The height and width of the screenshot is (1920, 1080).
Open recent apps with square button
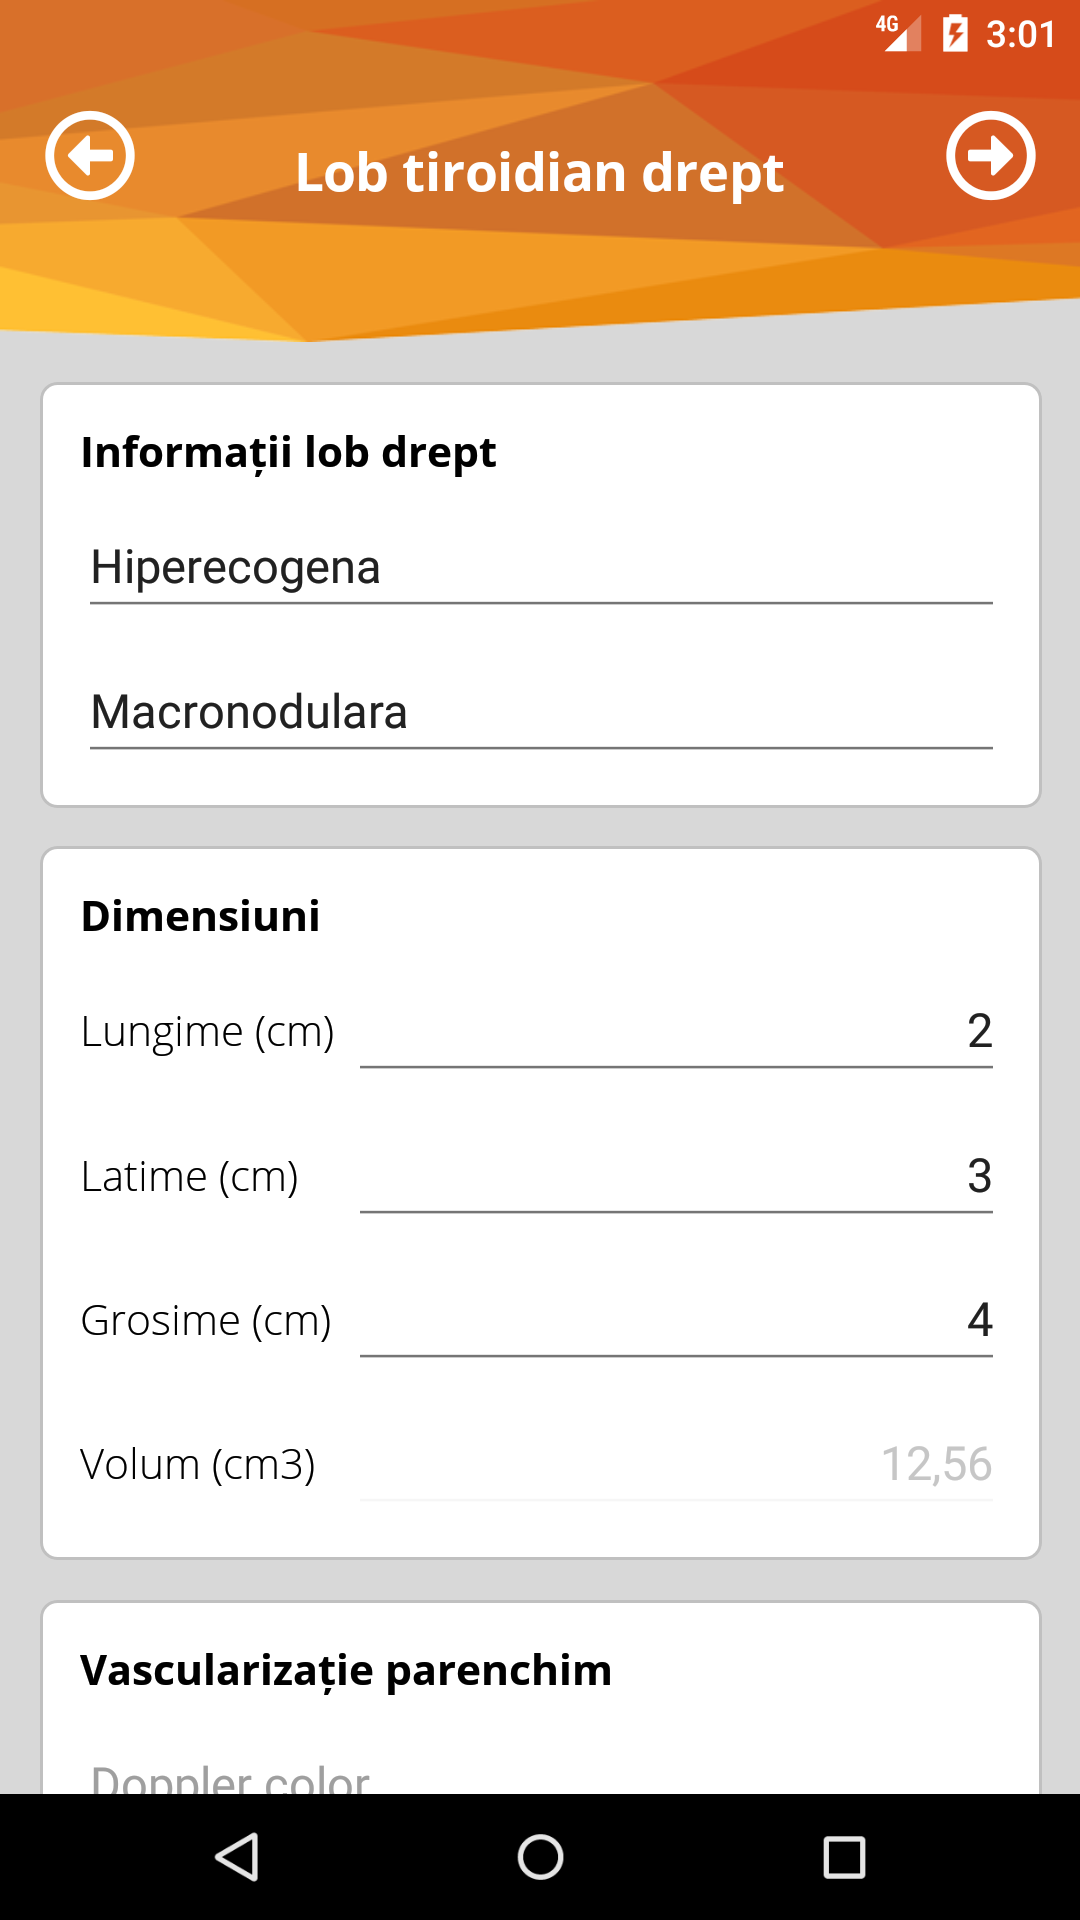pyautogui.click(x=844, y=1858)
